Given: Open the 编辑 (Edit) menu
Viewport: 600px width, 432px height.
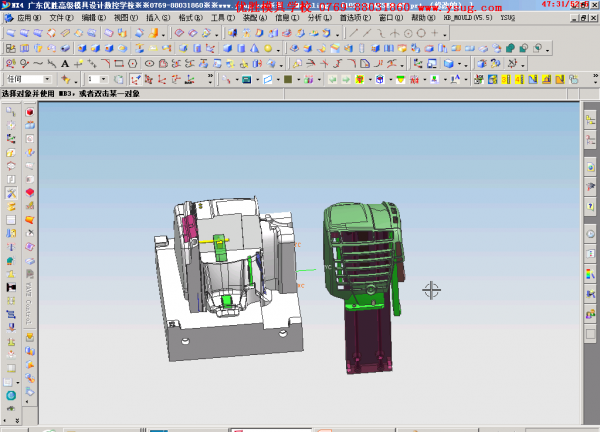Looking at the screenshot, I should [94, 18].
